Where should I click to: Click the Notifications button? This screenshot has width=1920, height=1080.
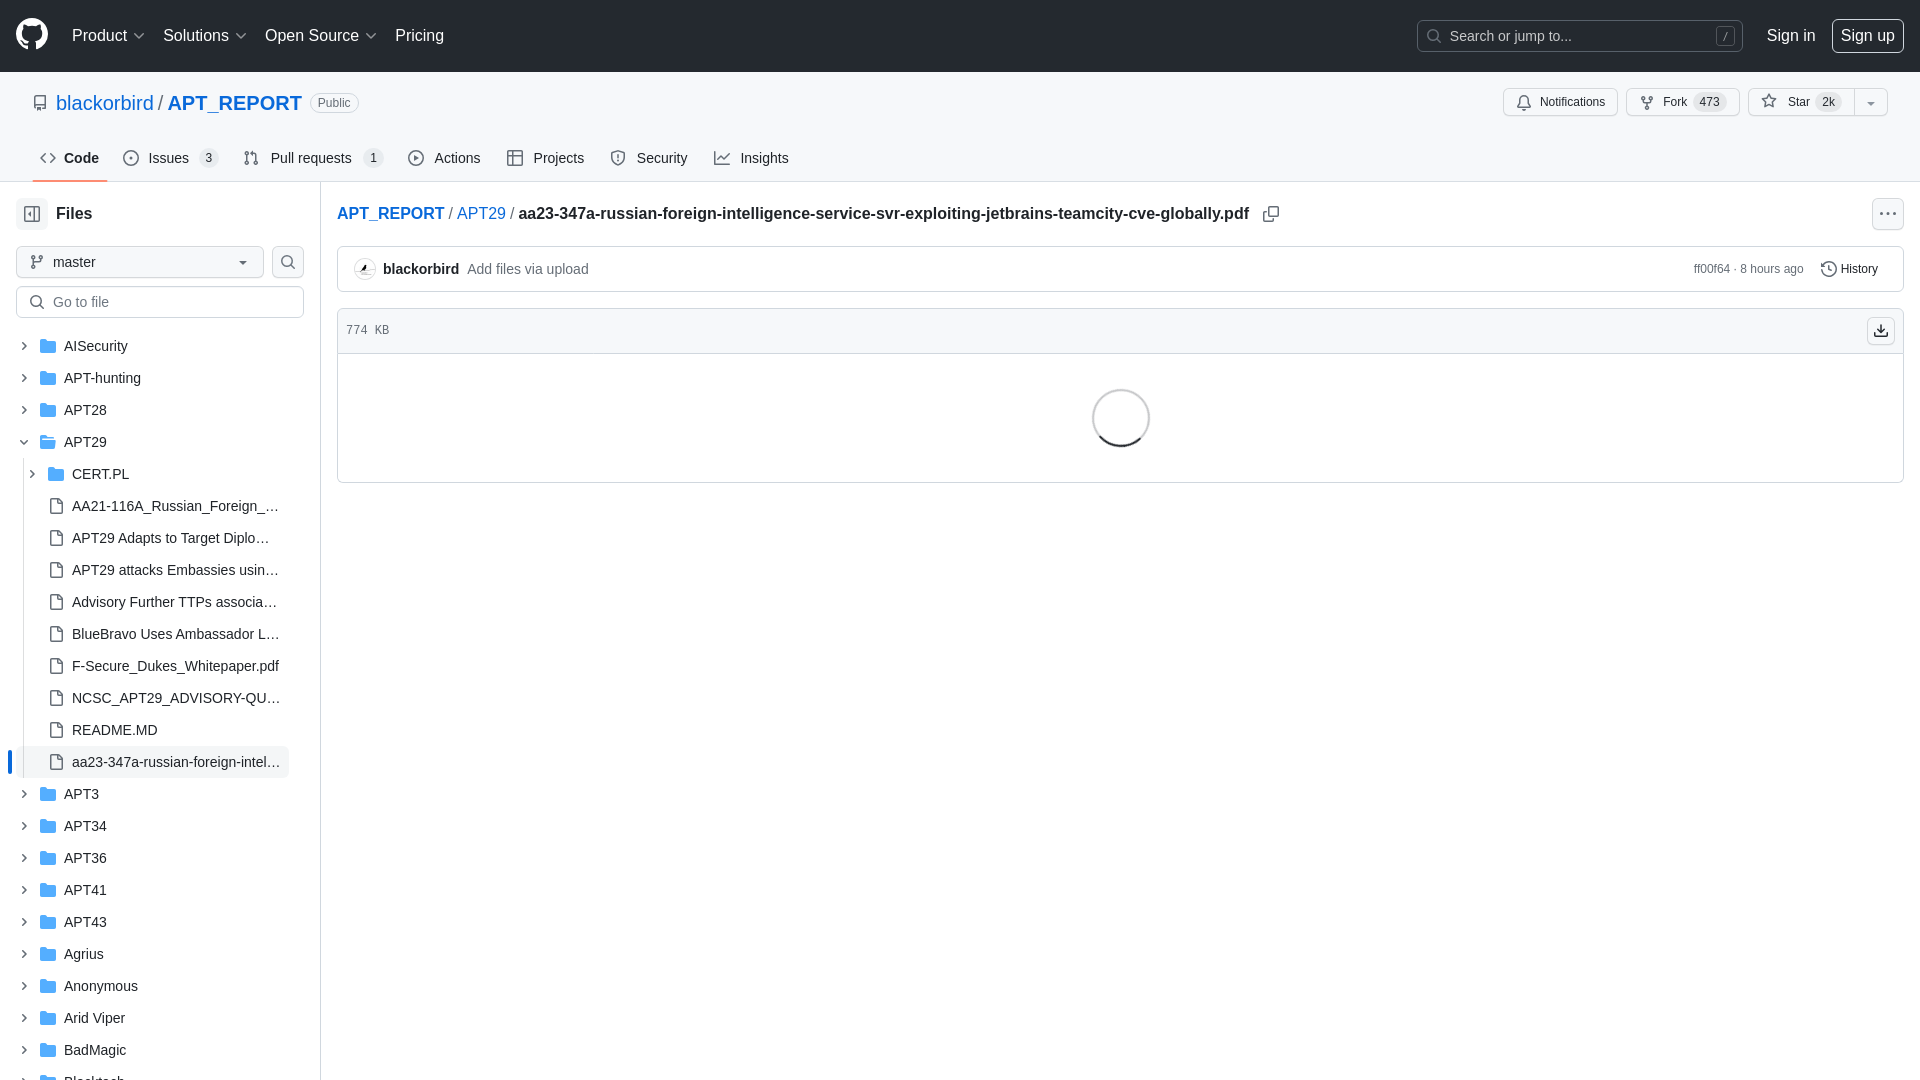[x=1560, y=102]
